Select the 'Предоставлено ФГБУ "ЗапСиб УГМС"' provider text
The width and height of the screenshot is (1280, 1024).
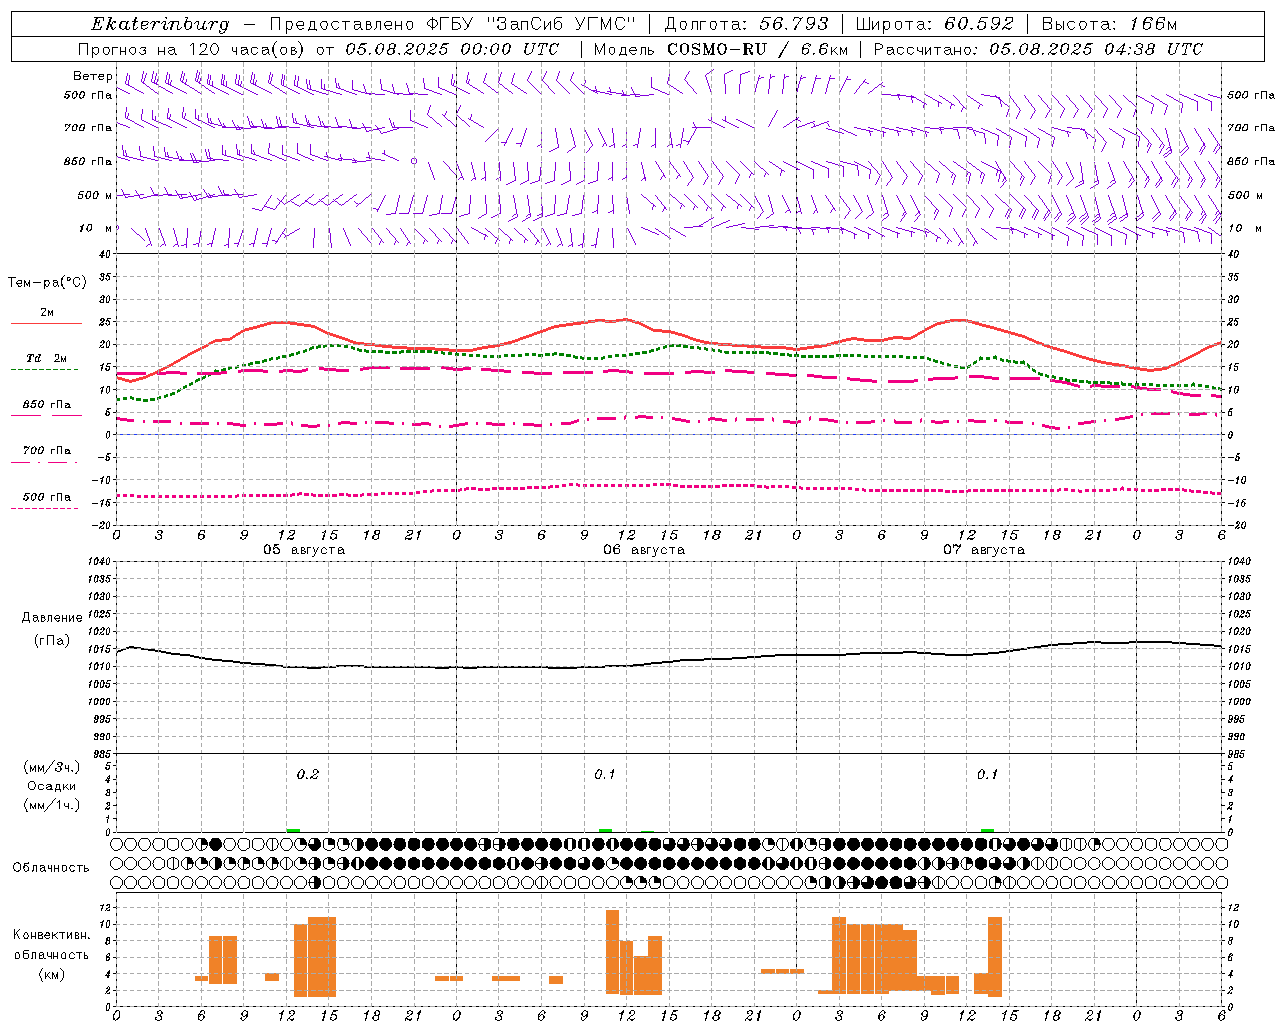point(454,24)
